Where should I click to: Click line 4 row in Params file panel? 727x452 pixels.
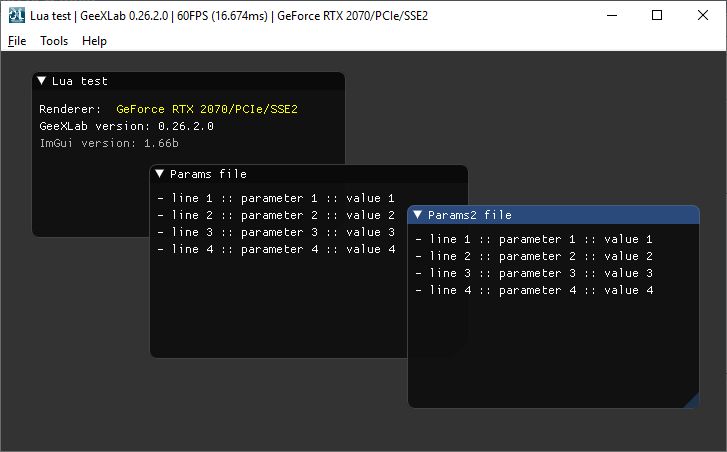coord(276,249)
